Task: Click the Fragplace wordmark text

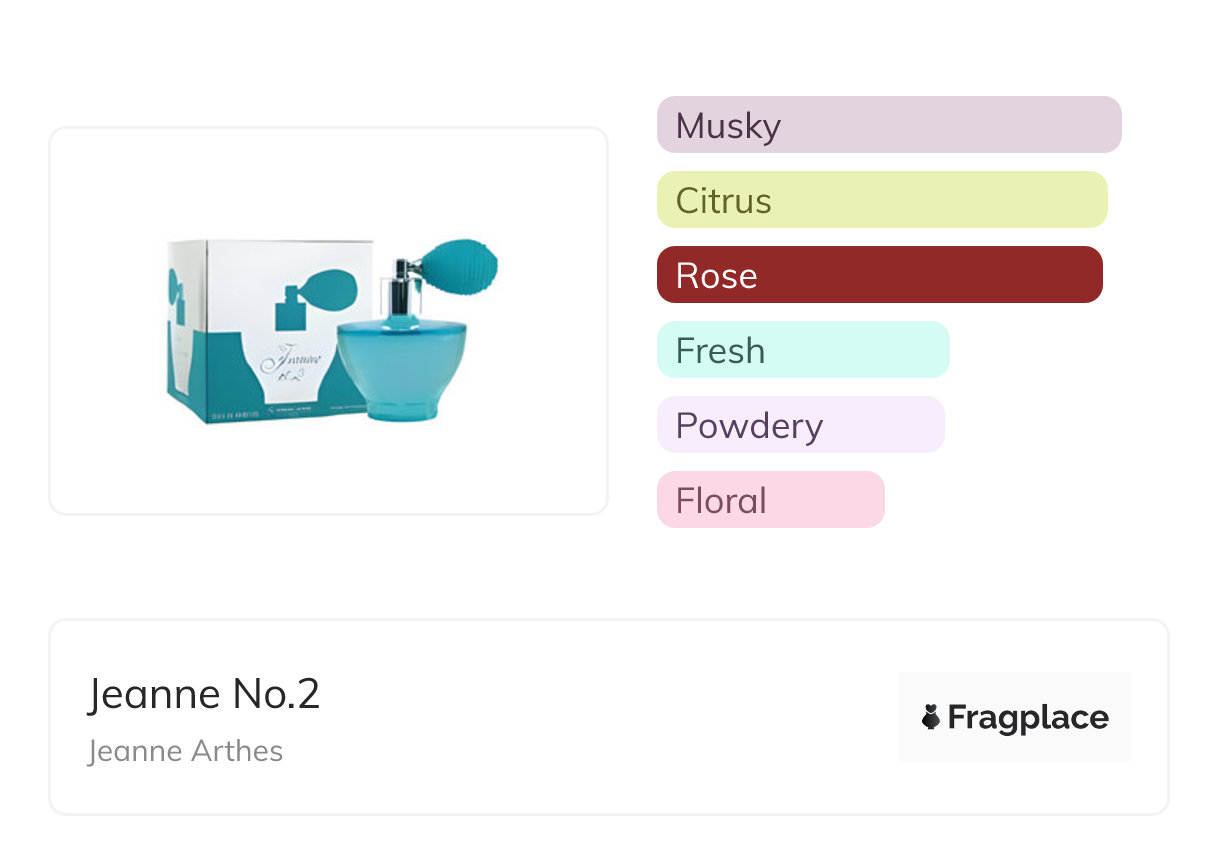Action: coord(1028,717)
